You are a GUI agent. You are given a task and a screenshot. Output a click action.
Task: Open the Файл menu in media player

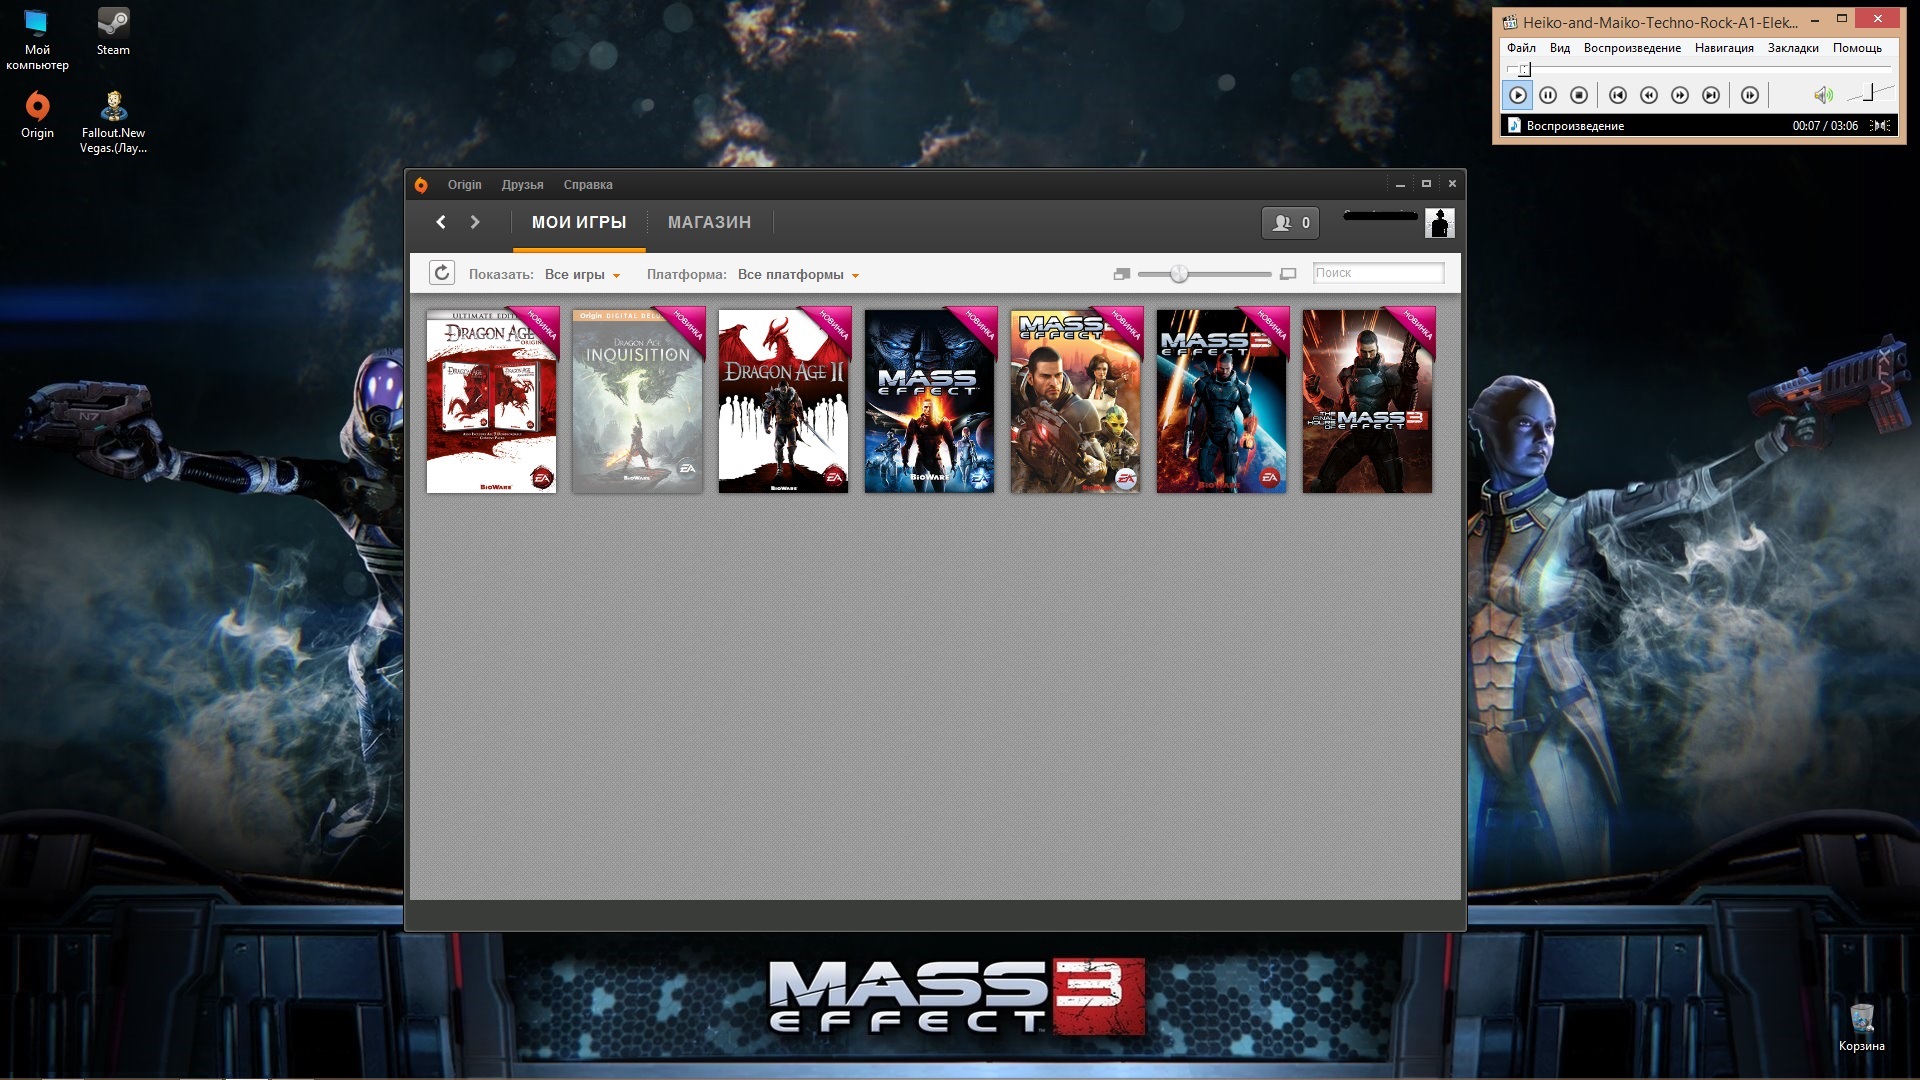pyautogui.click(x=1521, y=48)
